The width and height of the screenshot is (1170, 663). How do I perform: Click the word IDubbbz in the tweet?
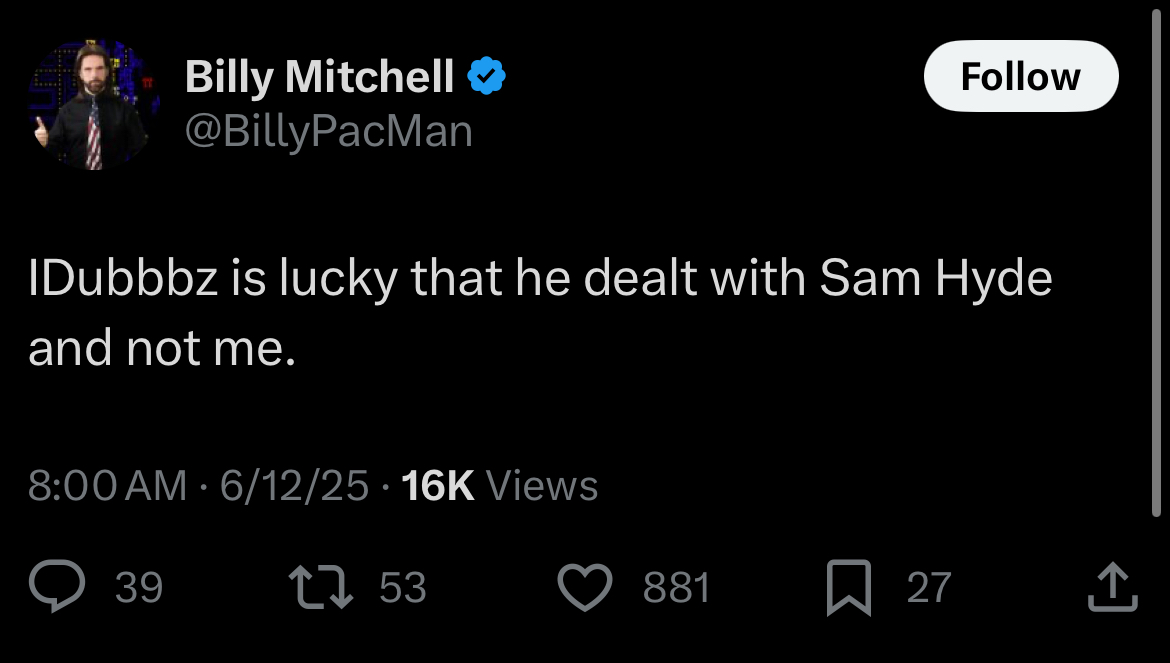(x=123, y=278)
